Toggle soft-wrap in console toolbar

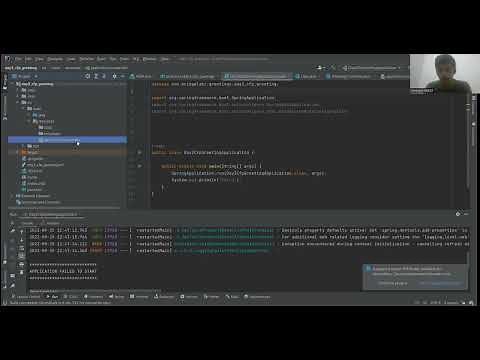(x=22, y=248)
